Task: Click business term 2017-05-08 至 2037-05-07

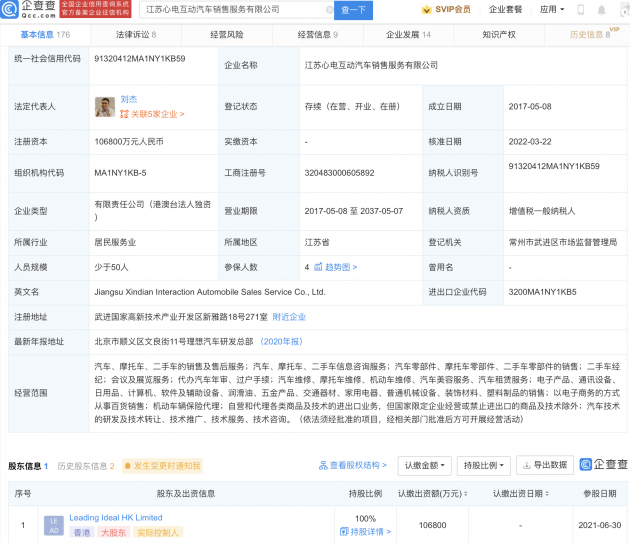Action: pos(354,211)
